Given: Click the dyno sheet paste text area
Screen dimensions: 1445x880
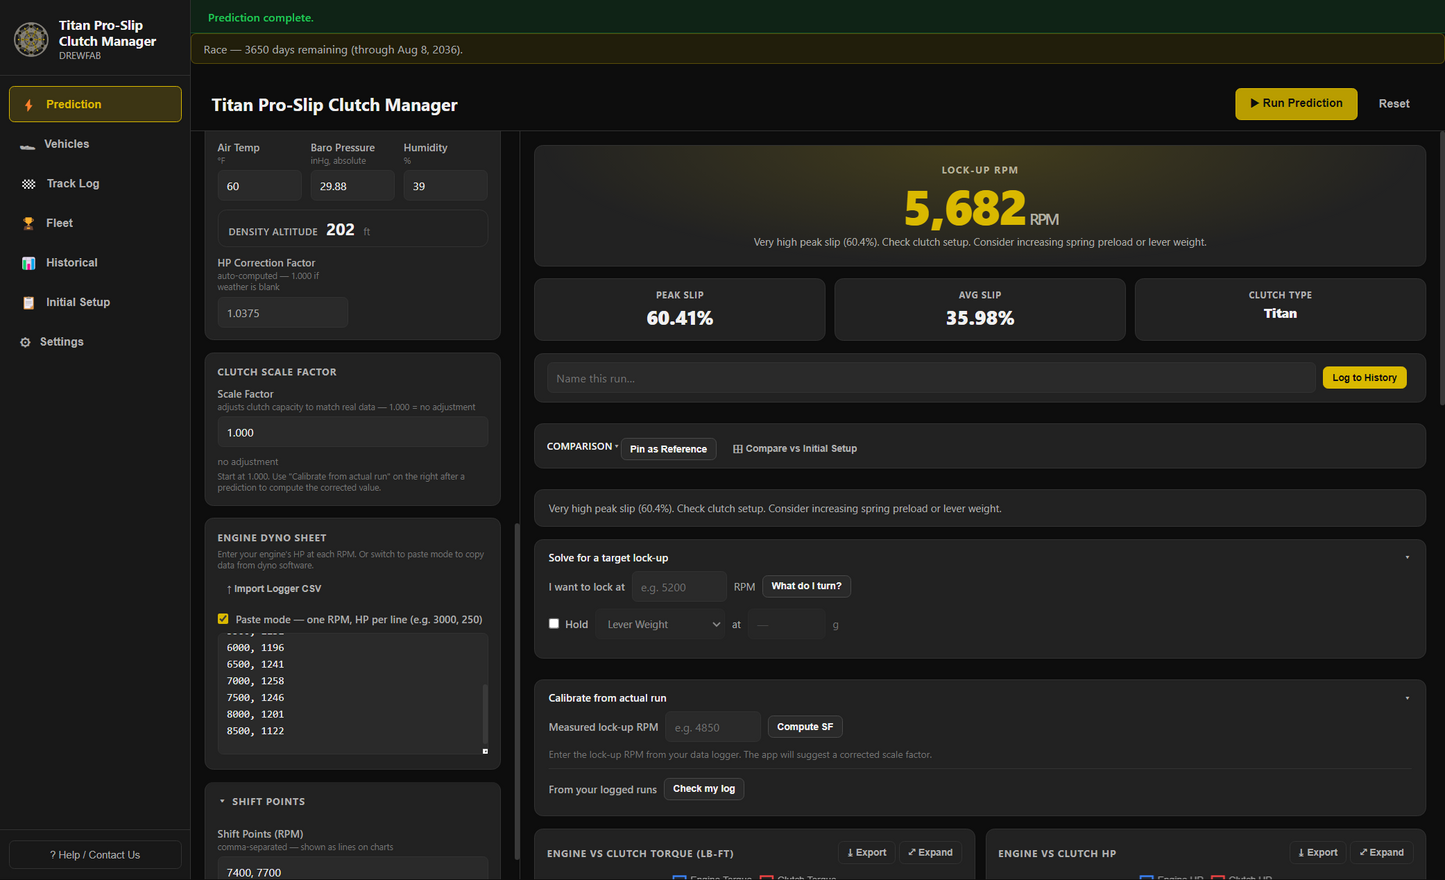Looking at the screenshot, I should click(x=351, y=693).
